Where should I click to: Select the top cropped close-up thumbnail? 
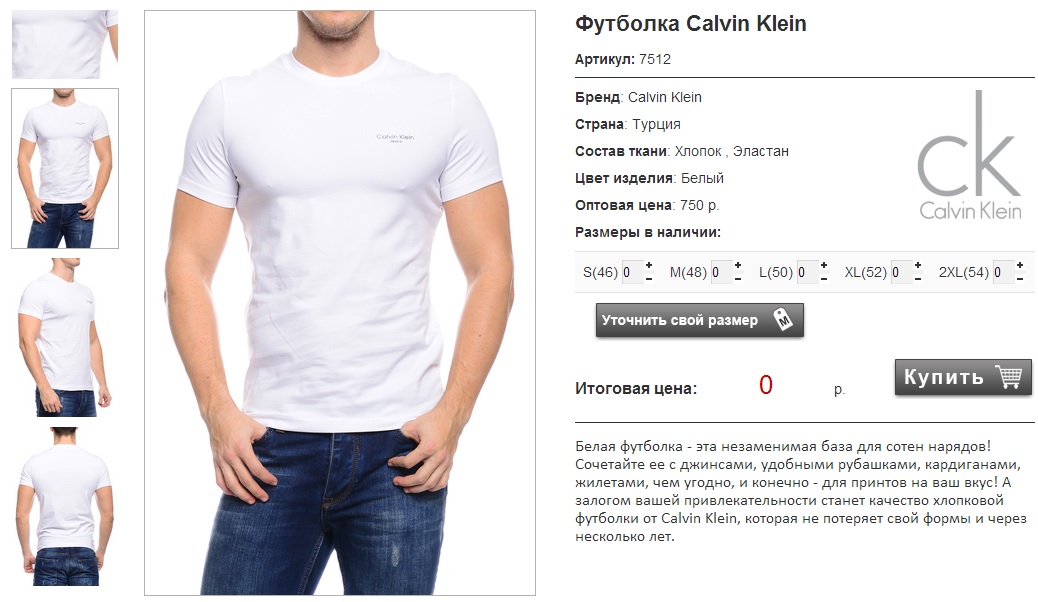65,44
